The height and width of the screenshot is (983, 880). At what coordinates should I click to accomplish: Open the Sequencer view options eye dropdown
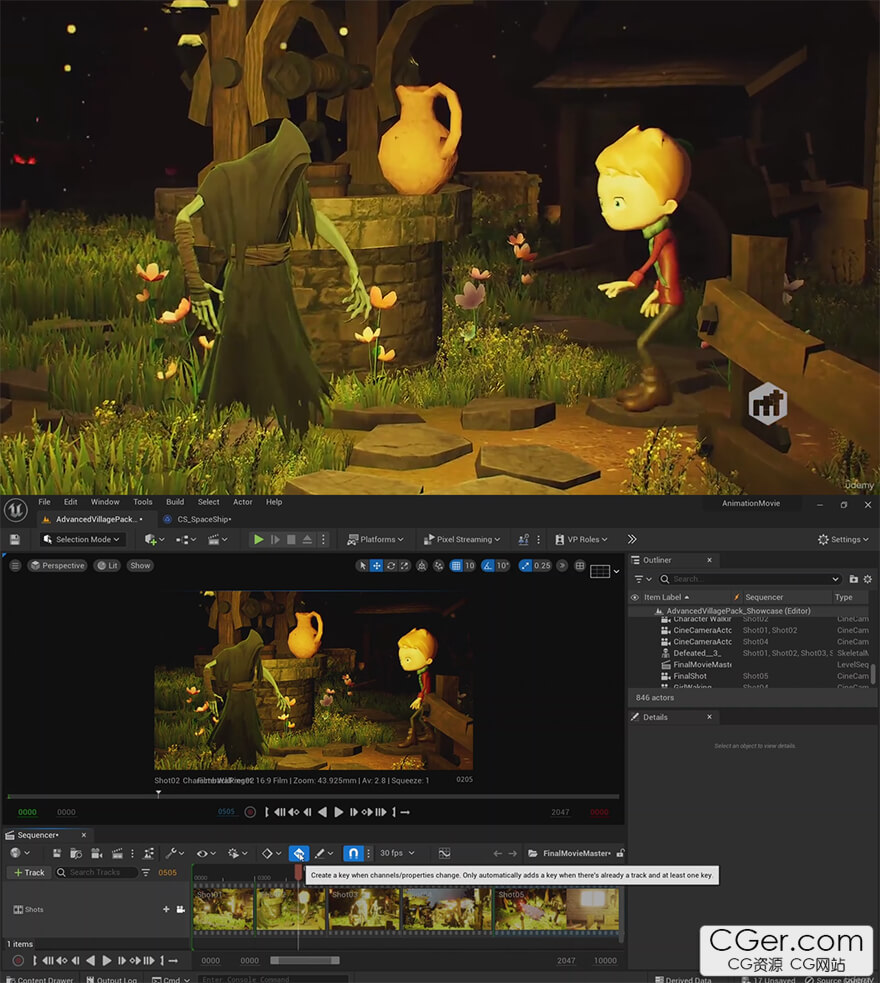click(205, 853)
